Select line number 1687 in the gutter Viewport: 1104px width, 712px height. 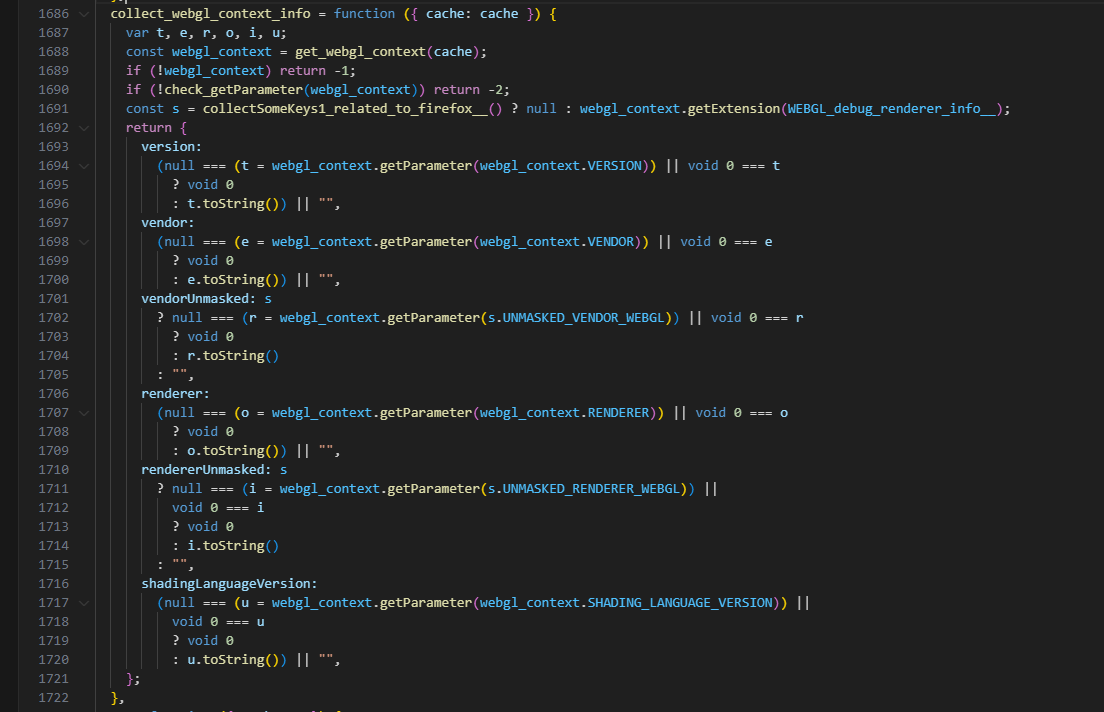click(x=54, y=33)
